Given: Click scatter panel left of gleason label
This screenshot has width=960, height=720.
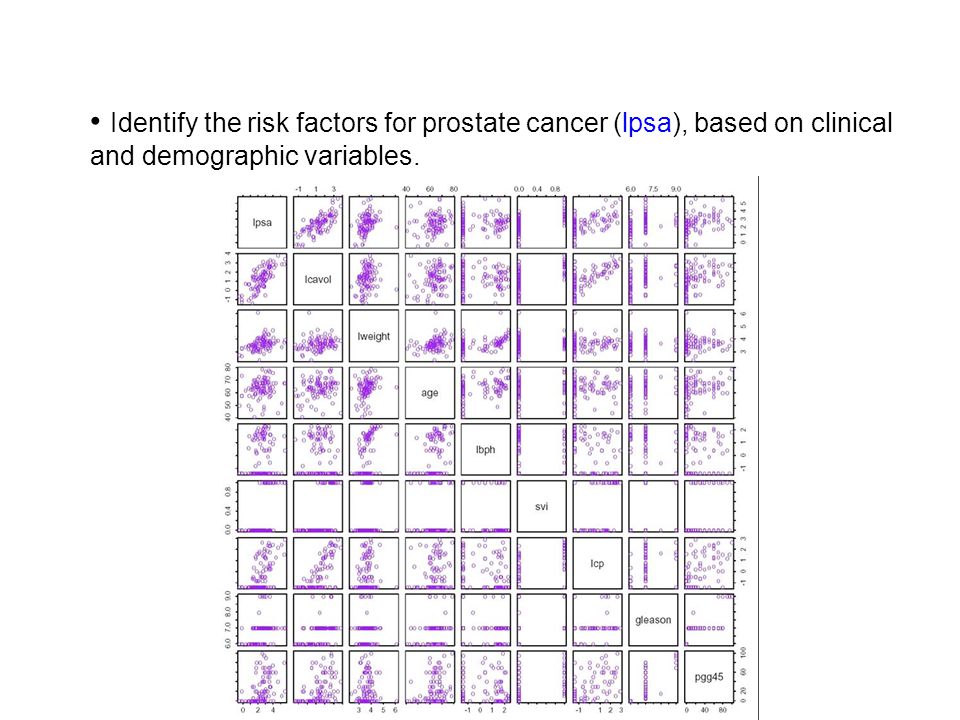Looking at the screenshot, I should 598,620.
